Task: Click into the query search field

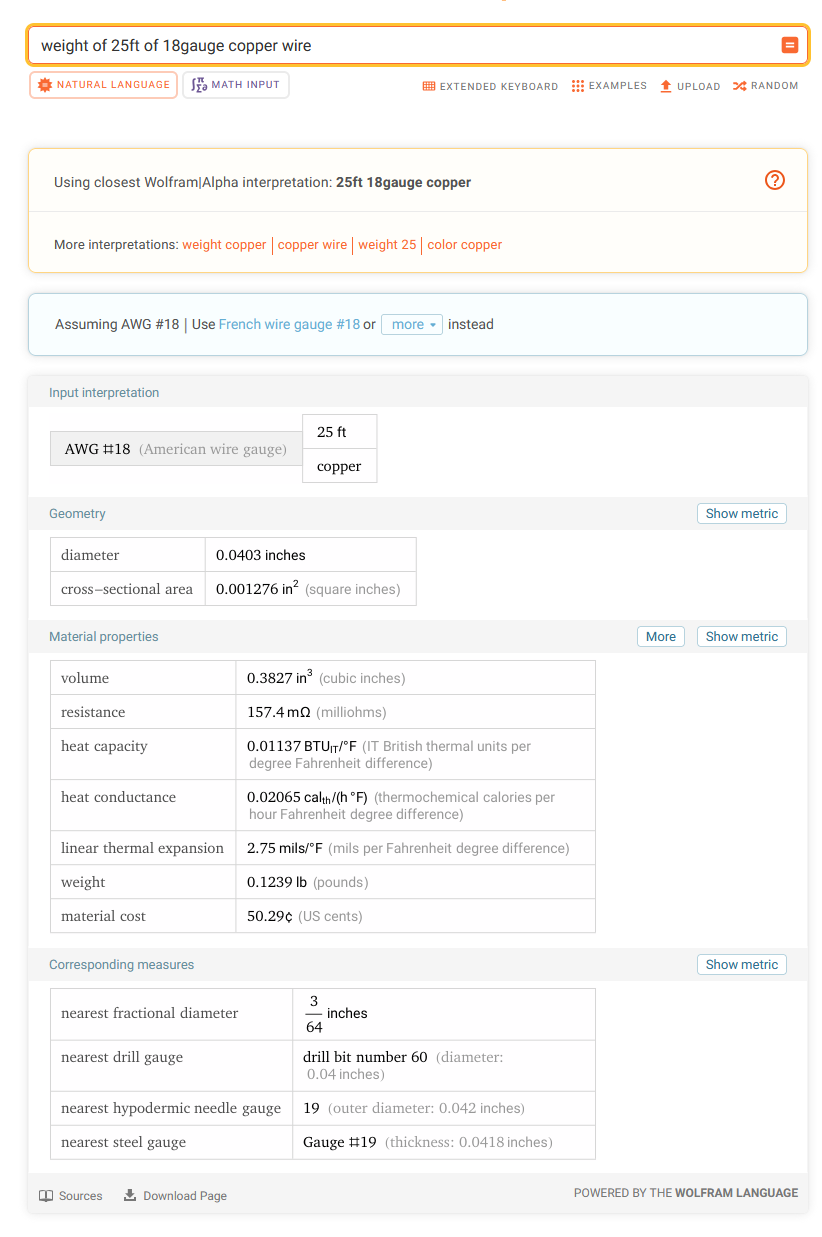Action: pos(400,45)
